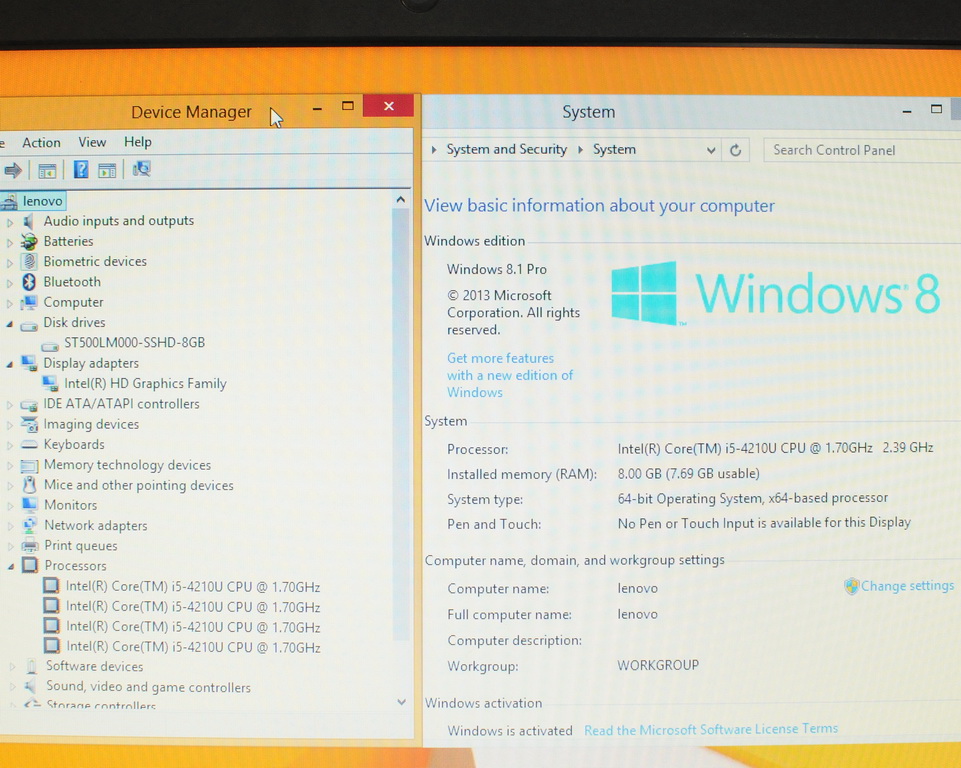Click System and Security breadcrumb
Image resolution: width=961 pixels, height=768 pixels.
(506, 150)
